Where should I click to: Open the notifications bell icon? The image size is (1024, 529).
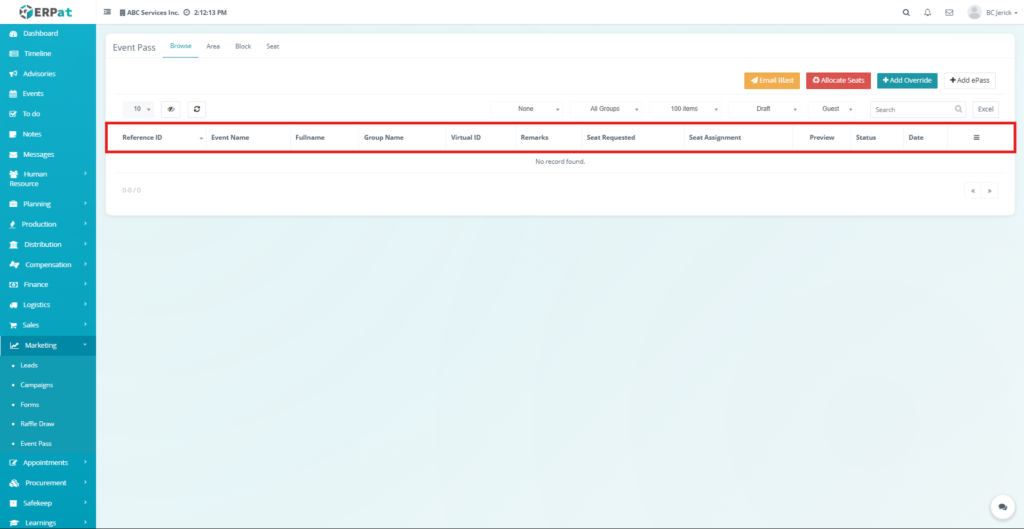tap(927, 13)
